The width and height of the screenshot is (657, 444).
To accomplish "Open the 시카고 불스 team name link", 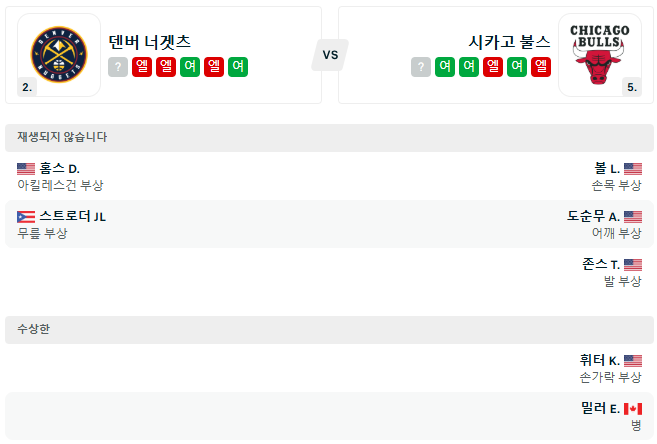I will 509,42.
